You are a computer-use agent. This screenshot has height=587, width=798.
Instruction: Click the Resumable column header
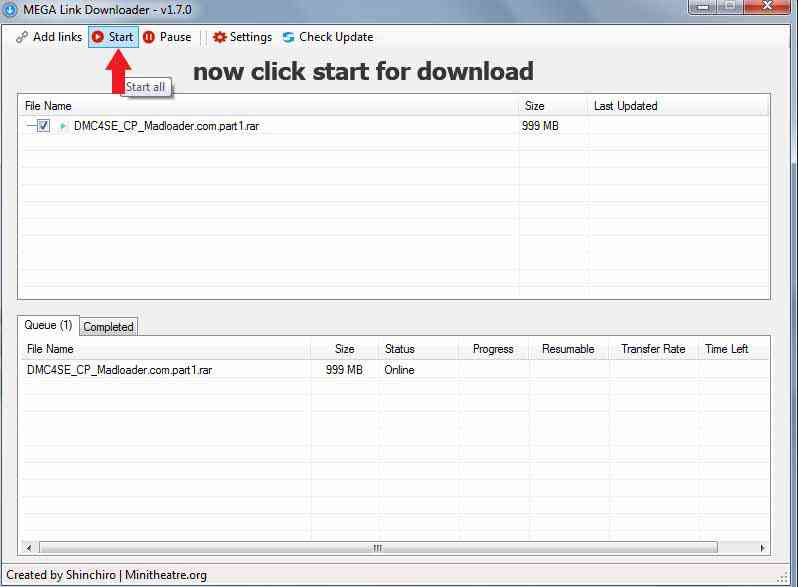point(568,349)
